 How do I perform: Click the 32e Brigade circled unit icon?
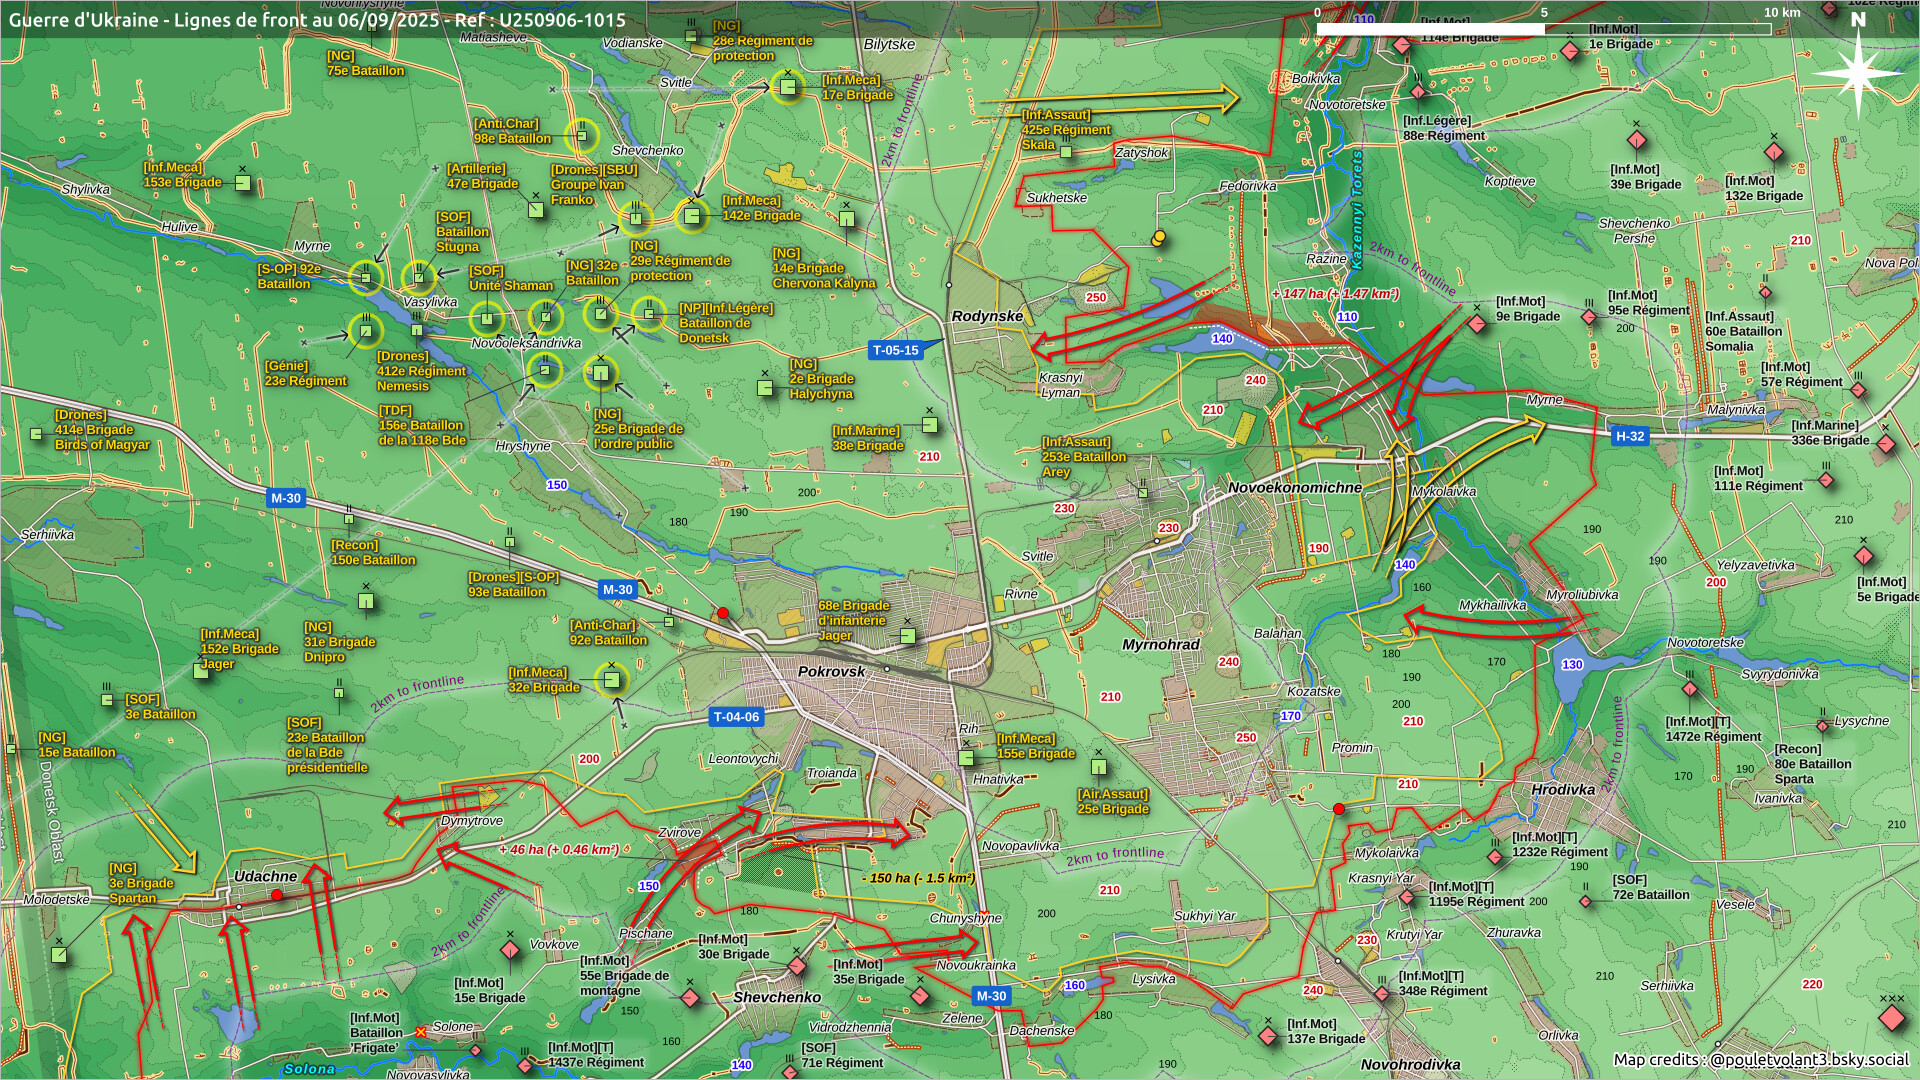coord(612,680)
